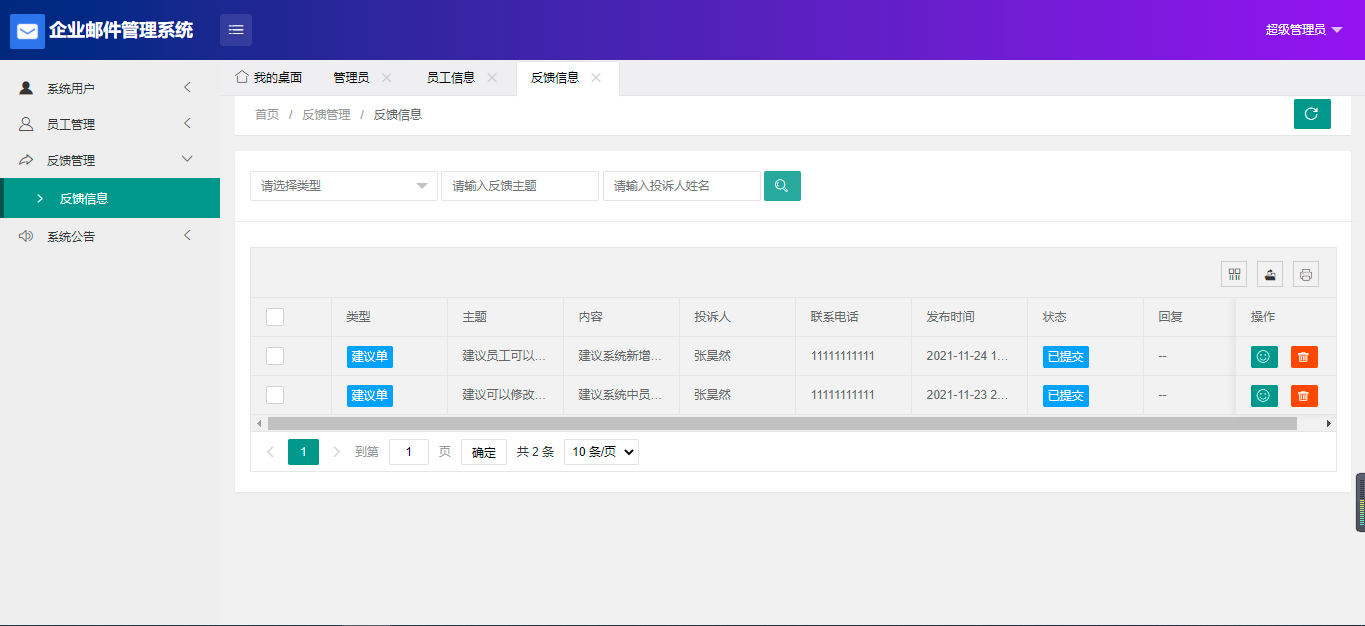Click the 反馈管理 breadcrumb link
Image resolution: width=1365 pixels, height=626 pixels.
326,115
